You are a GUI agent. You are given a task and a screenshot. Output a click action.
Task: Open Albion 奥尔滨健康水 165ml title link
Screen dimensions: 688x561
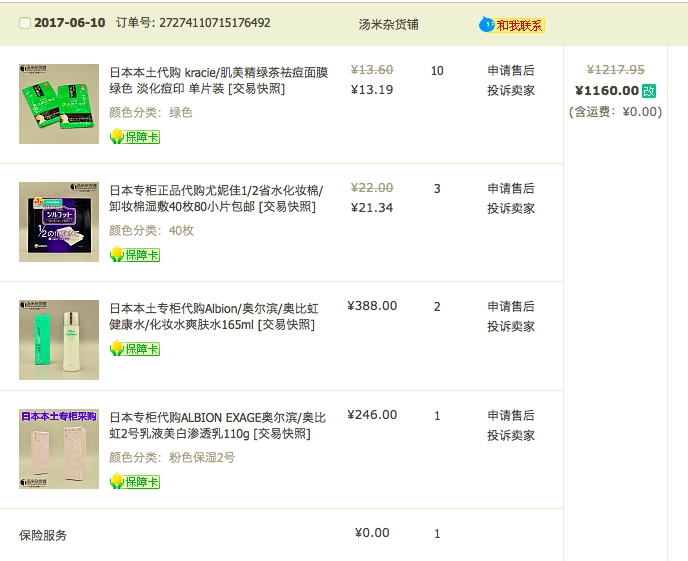212,316
